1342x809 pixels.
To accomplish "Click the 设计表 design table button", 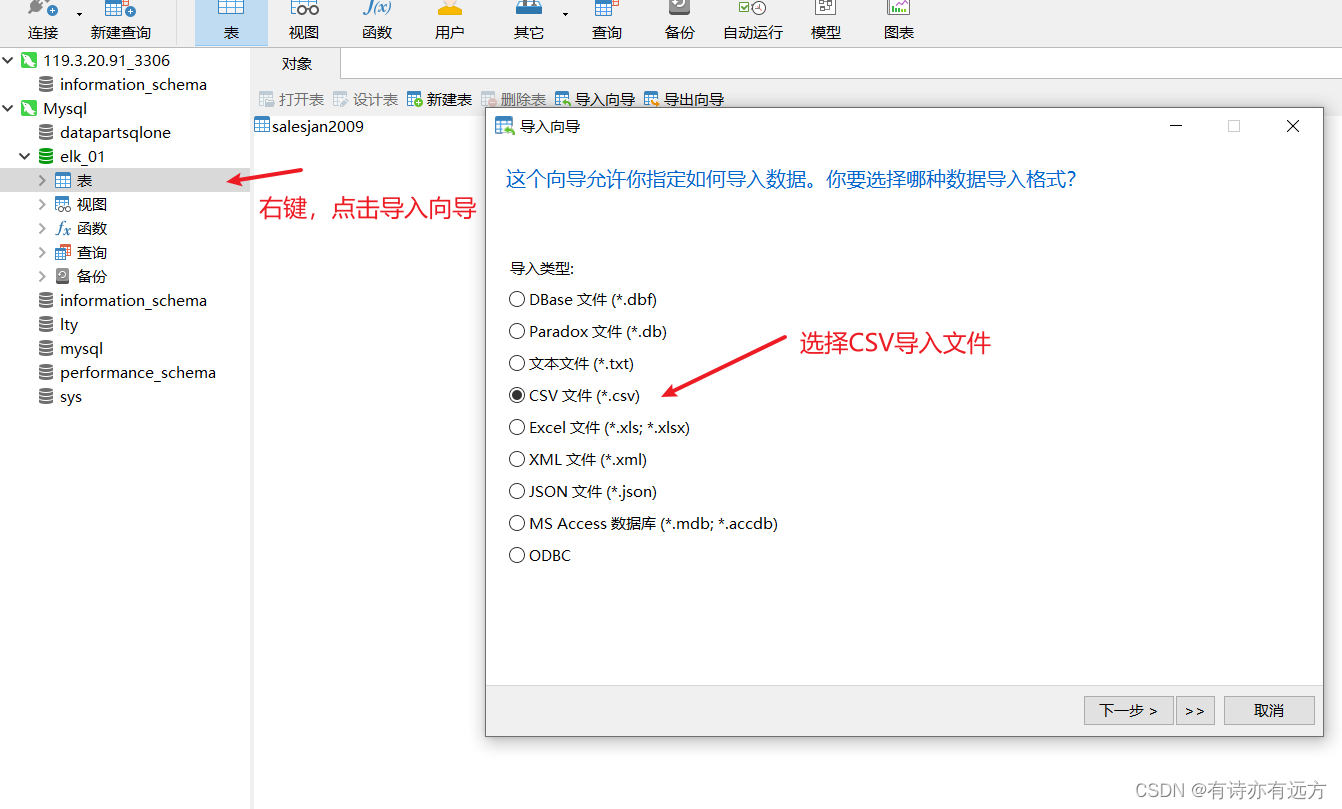I will point(365,99).
